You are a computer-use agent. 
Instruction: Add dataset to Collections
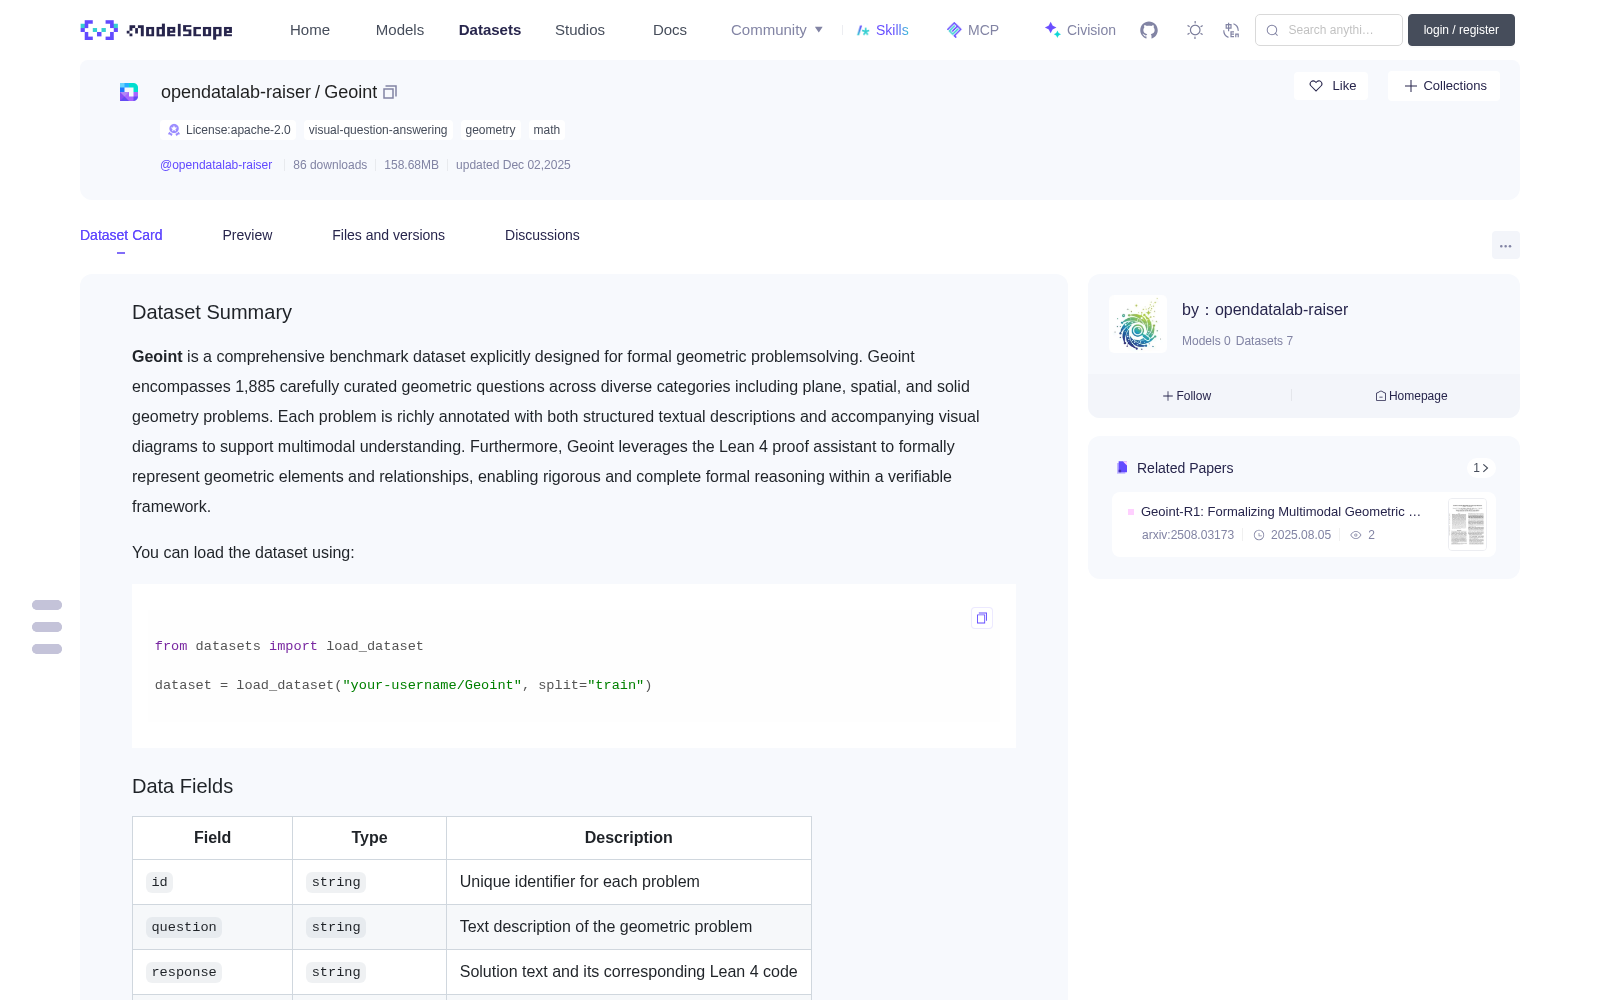pos(1444,86)
